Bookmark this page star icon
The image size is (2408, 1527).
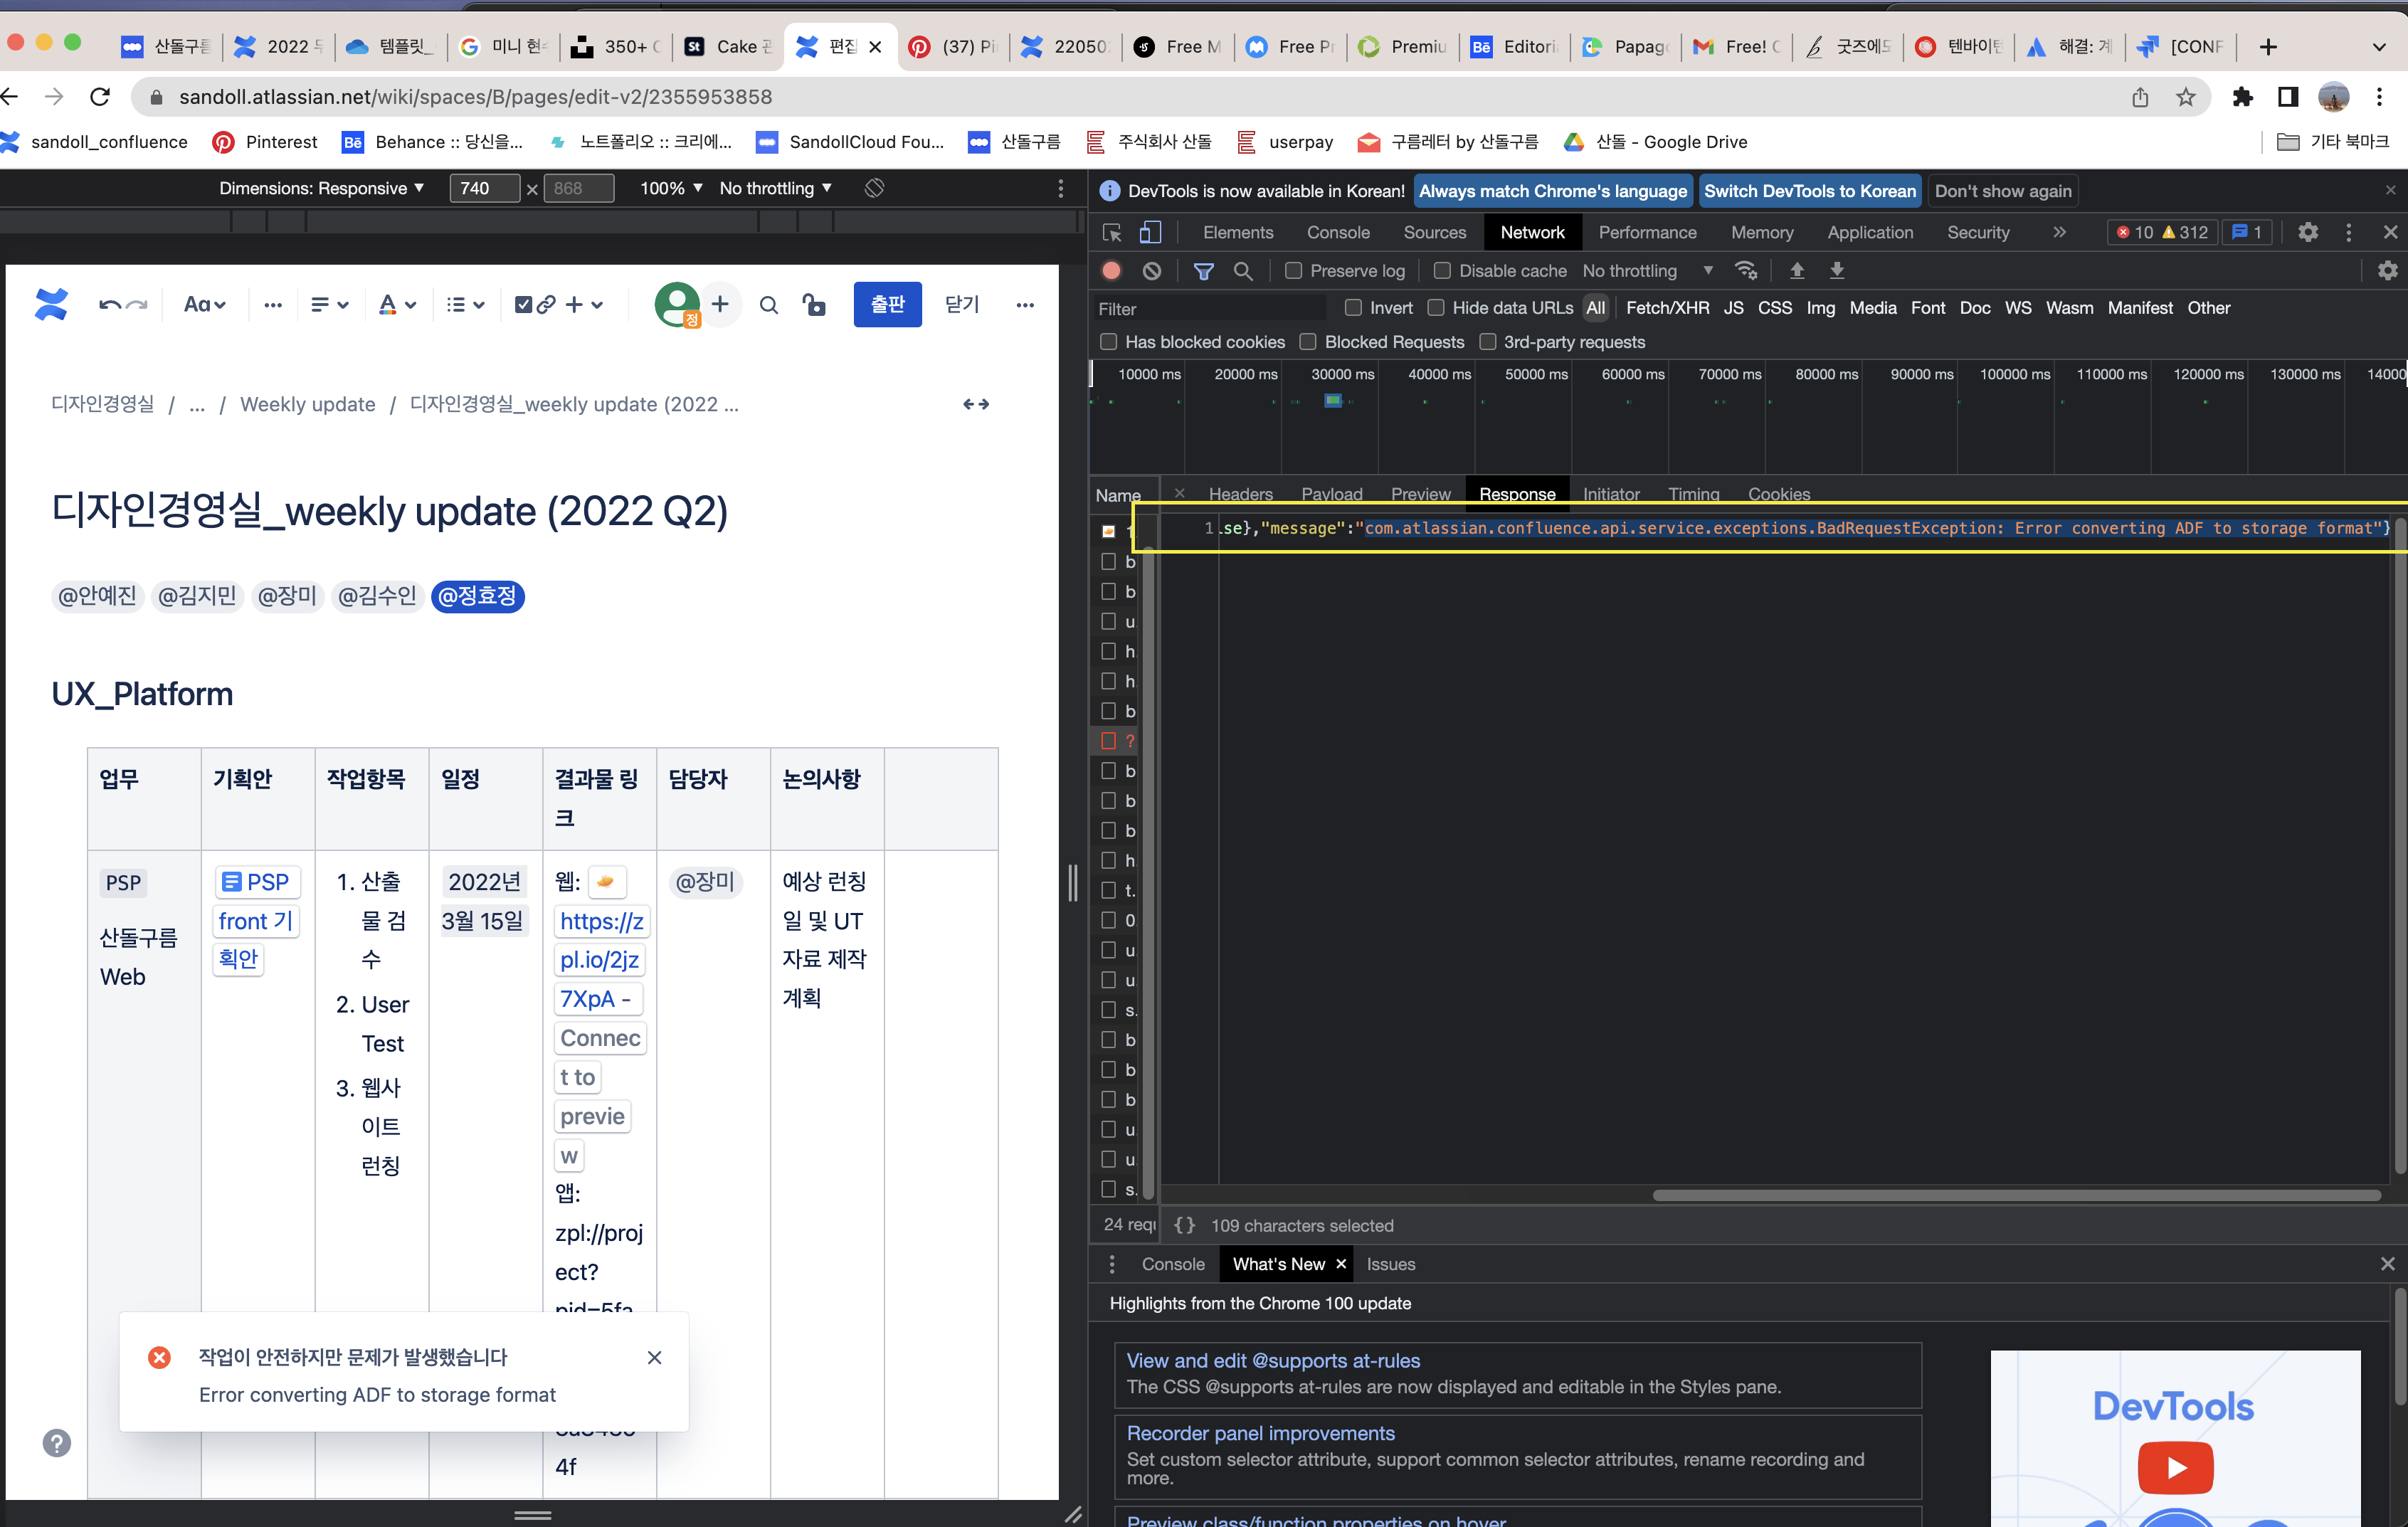click(2185, 97)
